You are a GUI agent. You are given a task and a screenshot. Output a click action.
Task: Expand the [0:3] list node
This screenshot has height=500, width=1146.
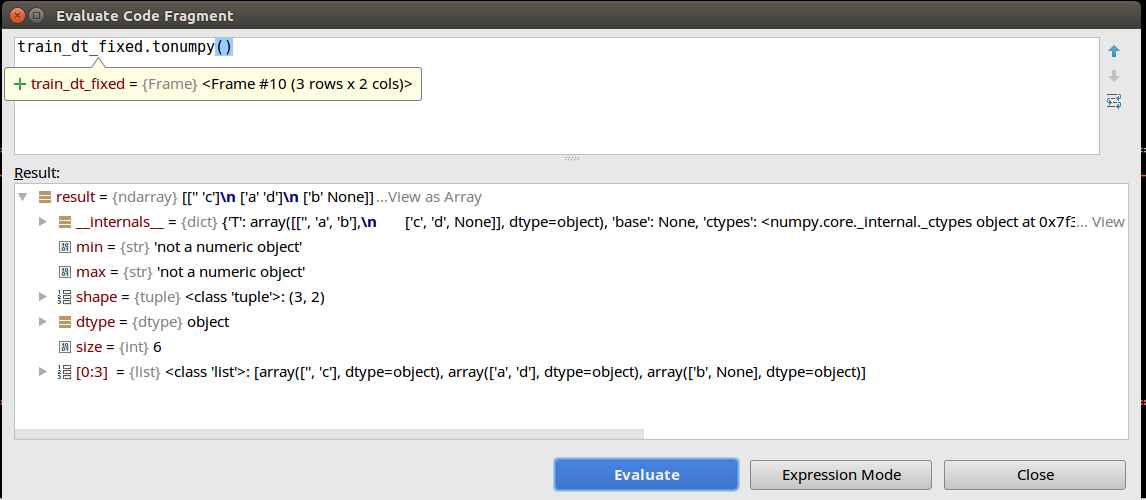point(43,372)
